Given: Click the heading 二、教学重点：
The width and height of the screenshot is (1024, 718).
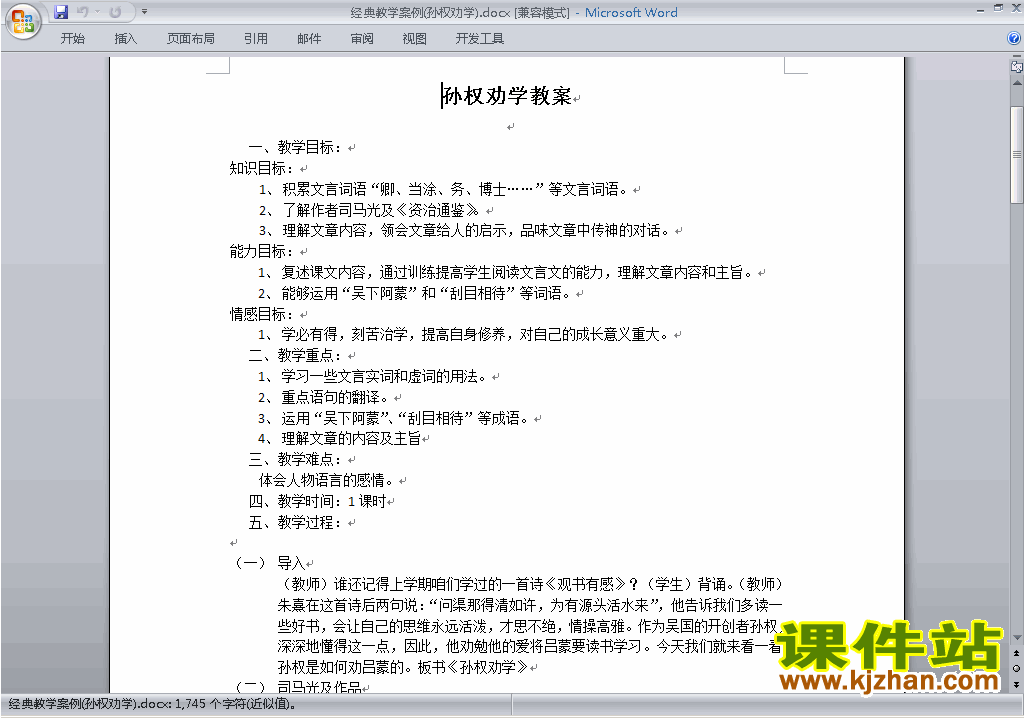Looking at the screenshot, I should pos(295,355).
